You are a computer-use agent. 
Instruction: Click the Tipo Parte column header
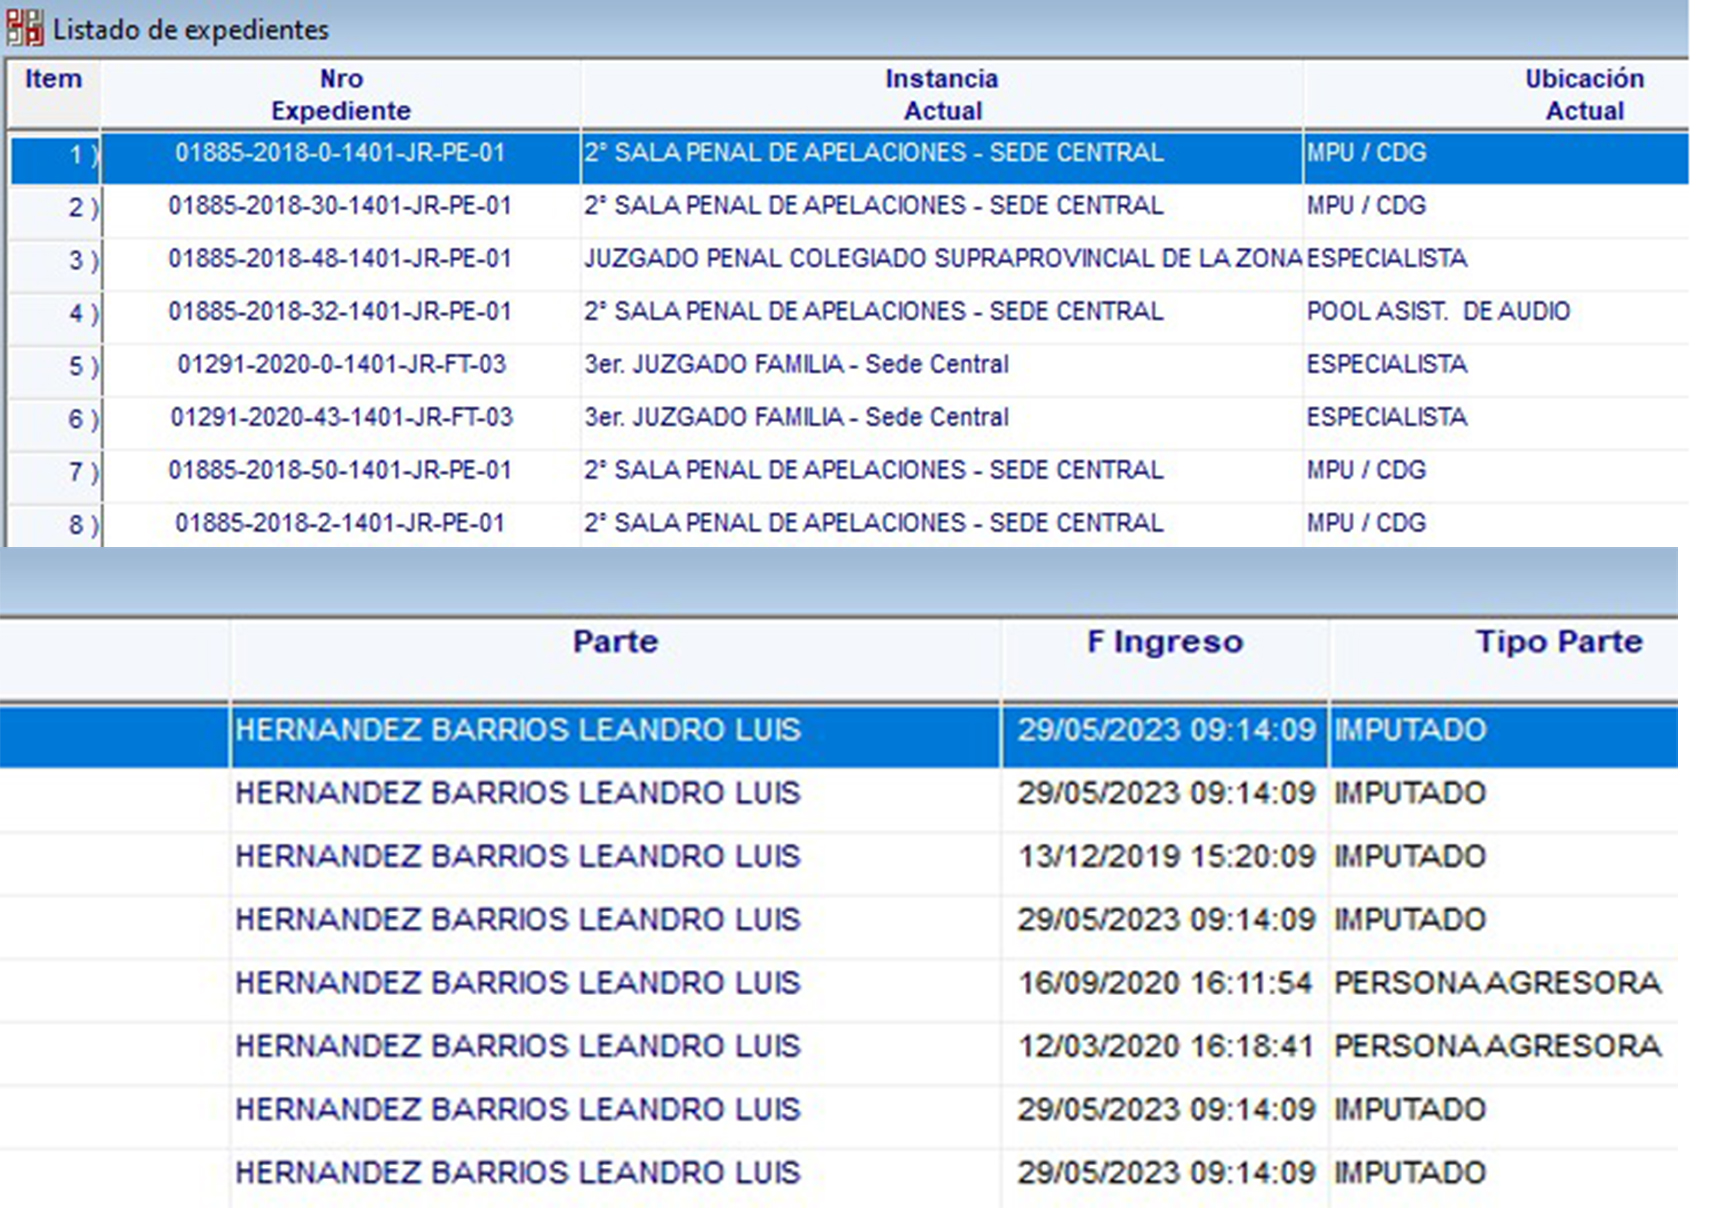(1558, 642)
